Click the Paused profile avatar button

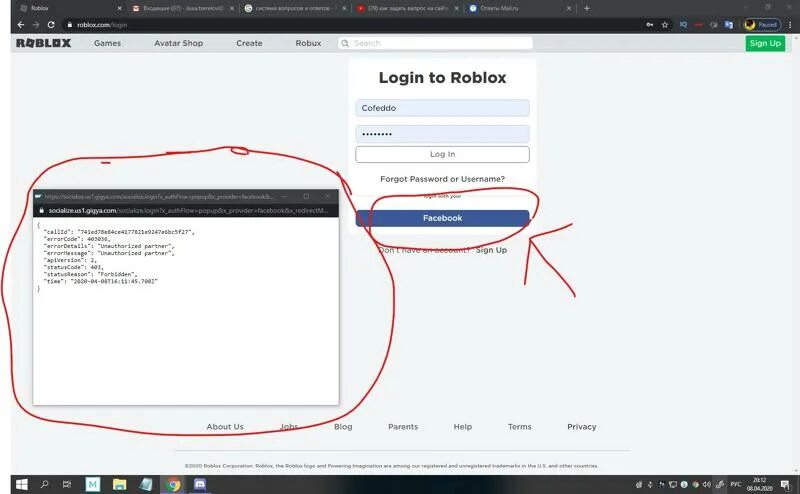762,24
